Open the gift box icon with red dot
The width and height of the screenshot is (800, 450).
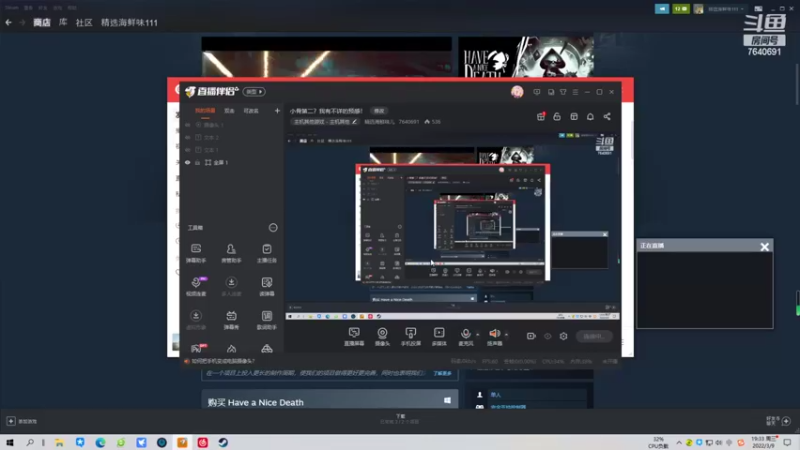tap(541, 116)
